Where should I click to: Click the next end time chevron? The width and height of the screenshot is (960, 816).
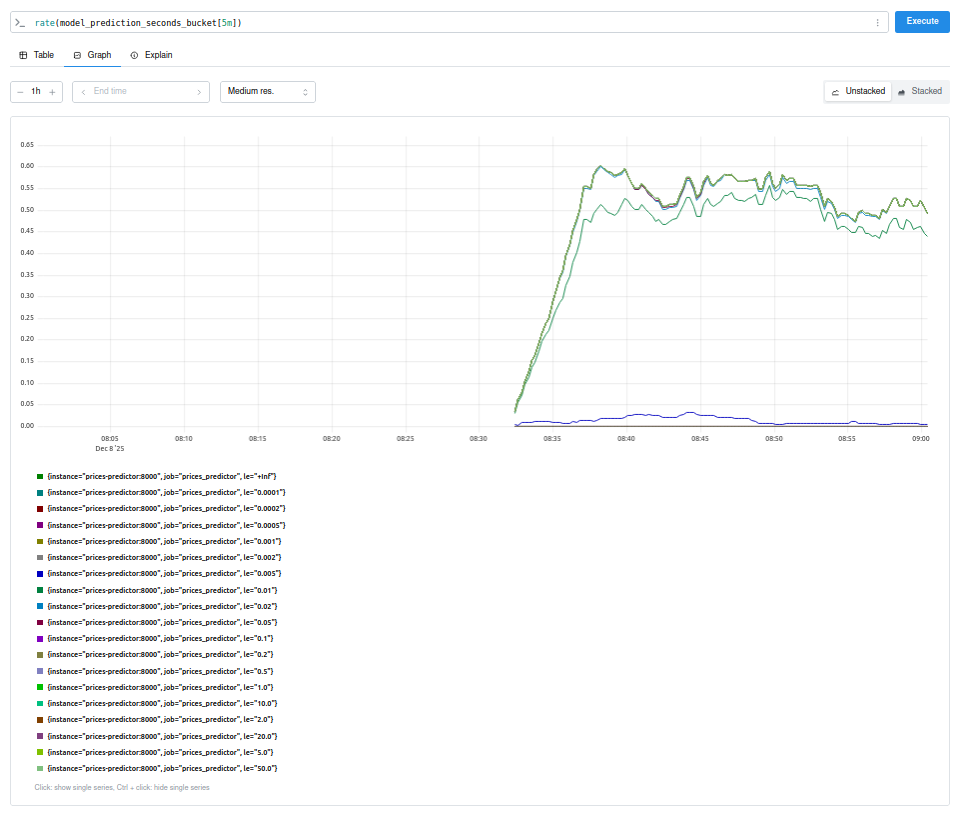coord(199,91)
